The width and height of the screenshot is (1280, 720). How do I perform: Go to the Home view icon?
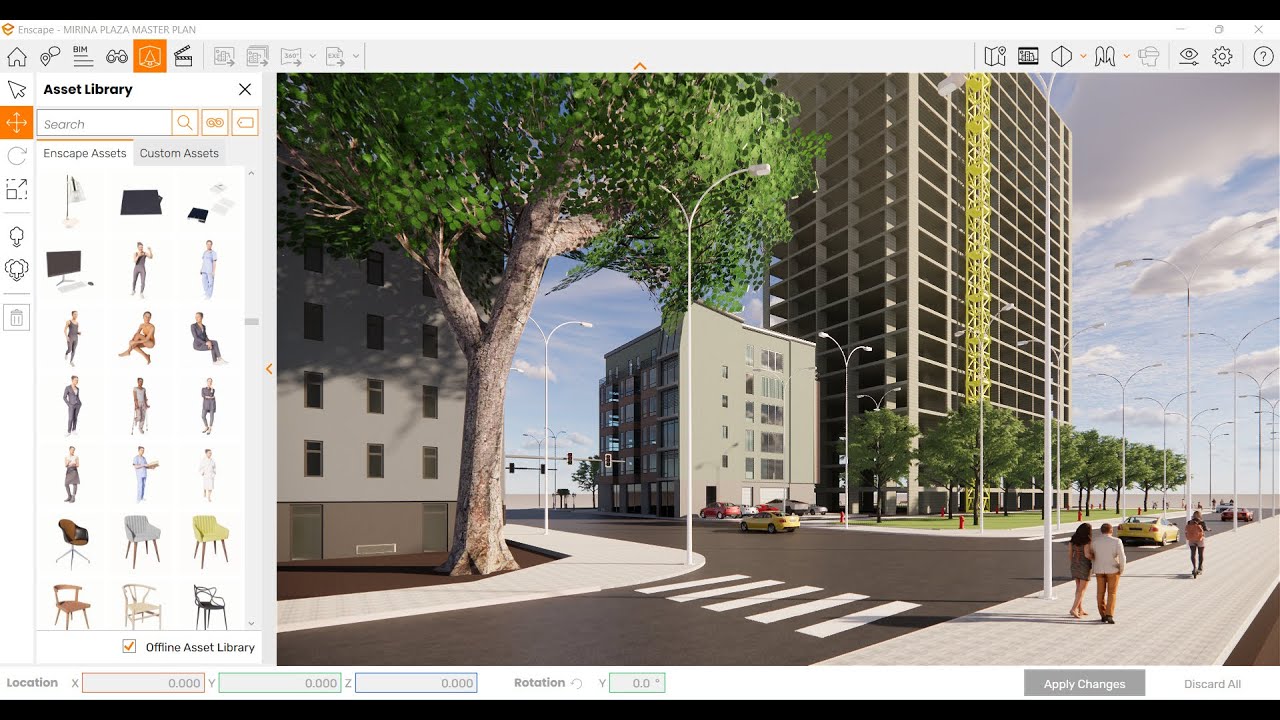pyautogui.click(x=17, y=56)
